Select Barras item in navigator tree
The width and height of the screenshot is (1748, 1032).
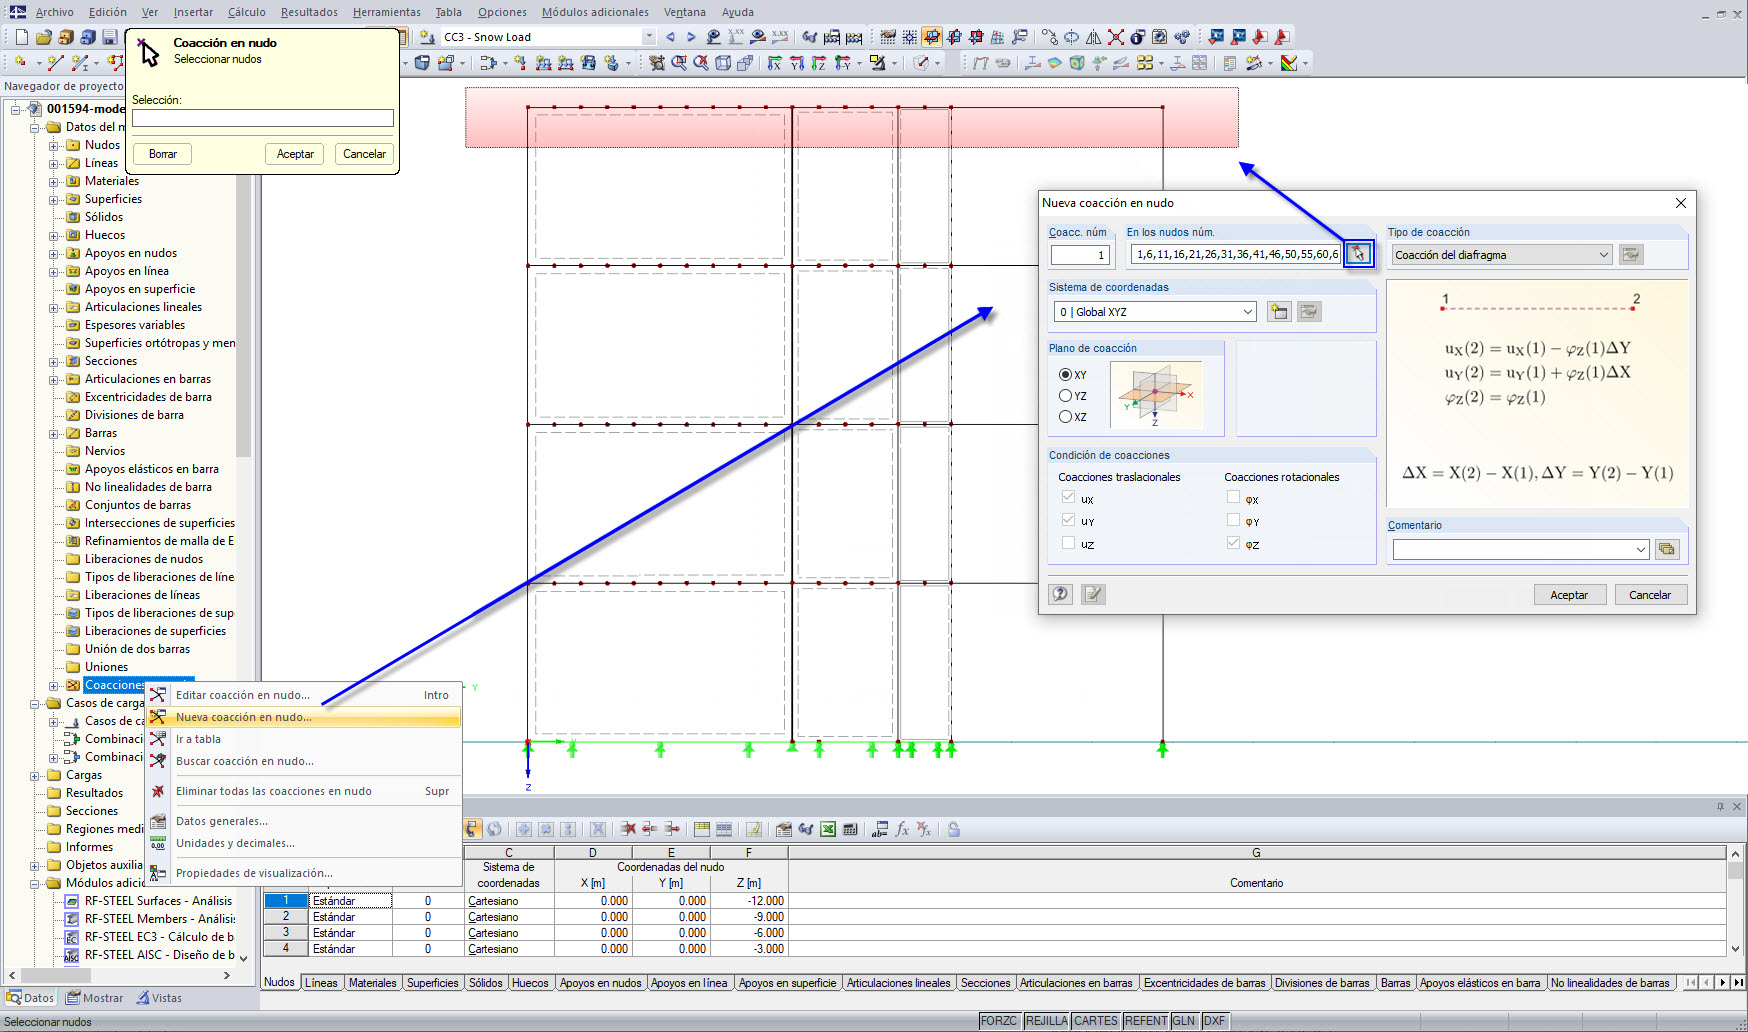click(x=101, y=433)
